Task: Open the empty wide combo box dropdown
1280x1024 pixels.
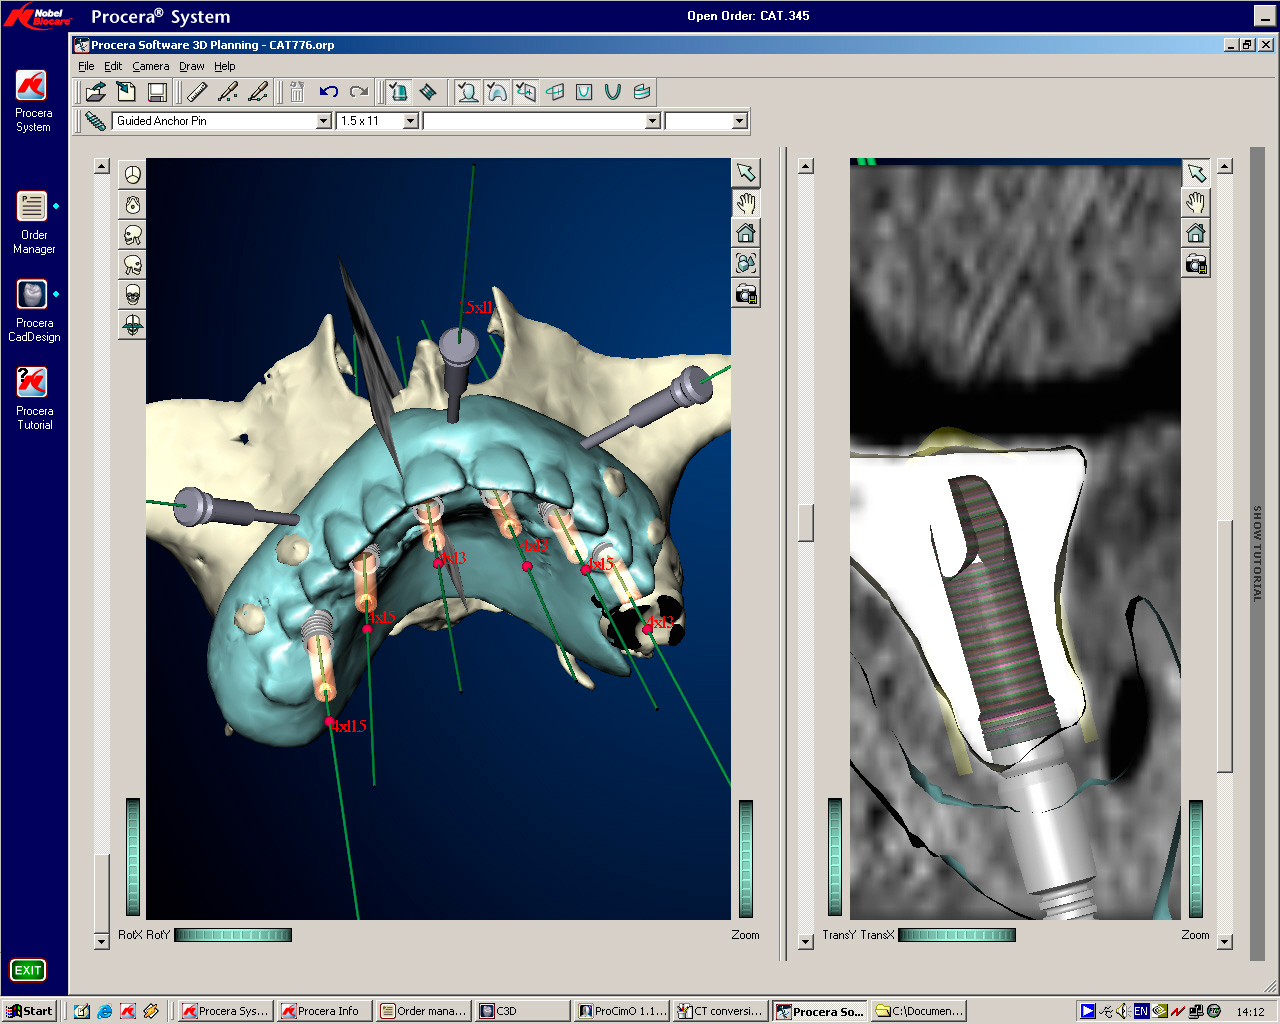Action: coord(652,121)
